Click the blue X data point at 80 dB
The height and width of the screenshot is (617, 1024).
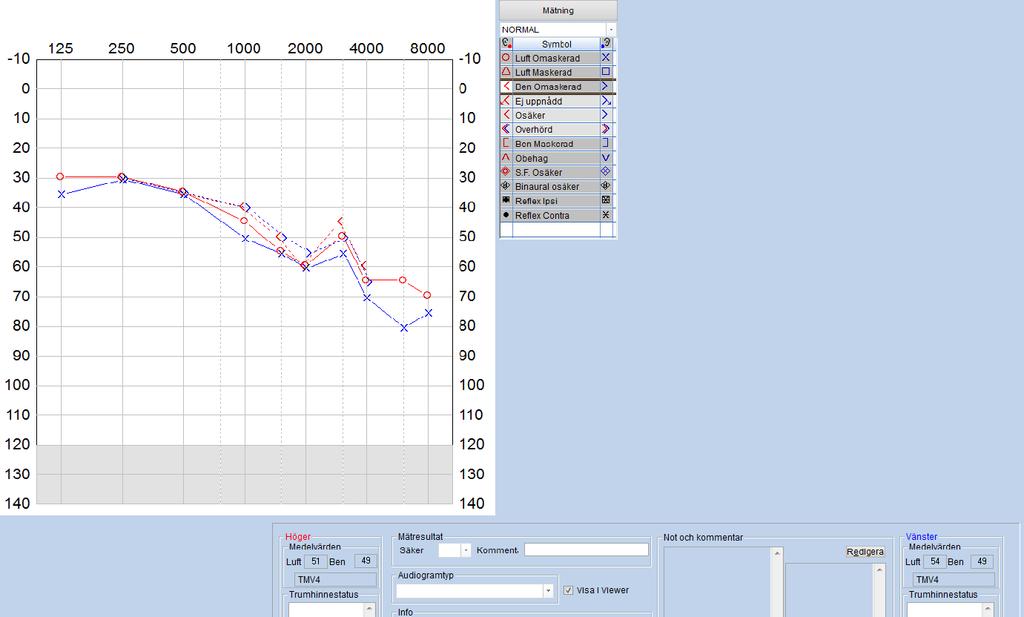click(x=404, y=328)
